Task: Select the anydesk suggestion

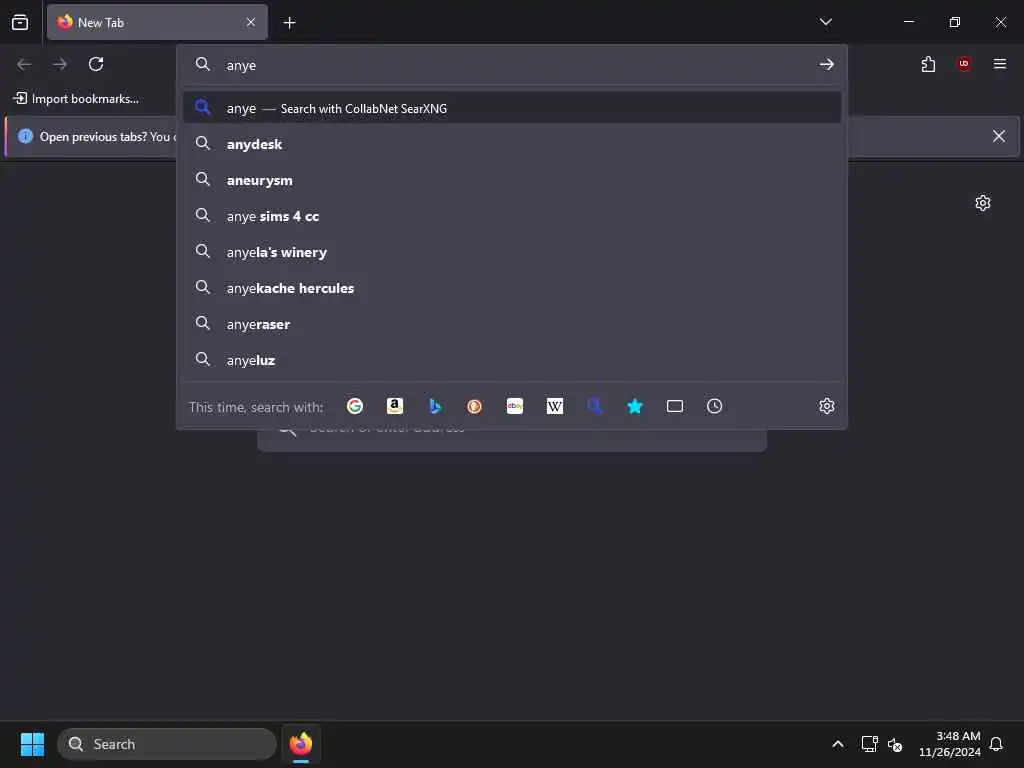Action: pos(512,144)
